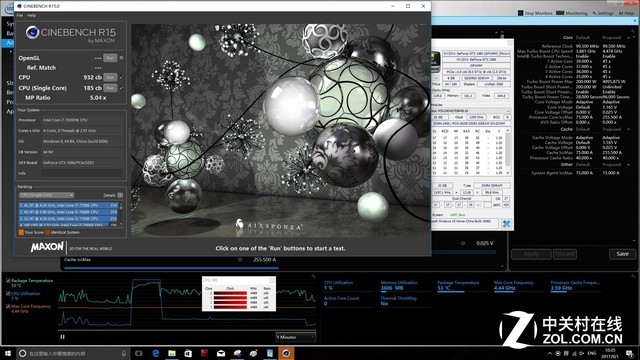Screen dimensions: 640x360
Task: Open the 5 Minutes time range dropdown
Action: pyautogui.click(x=296, y=337)
